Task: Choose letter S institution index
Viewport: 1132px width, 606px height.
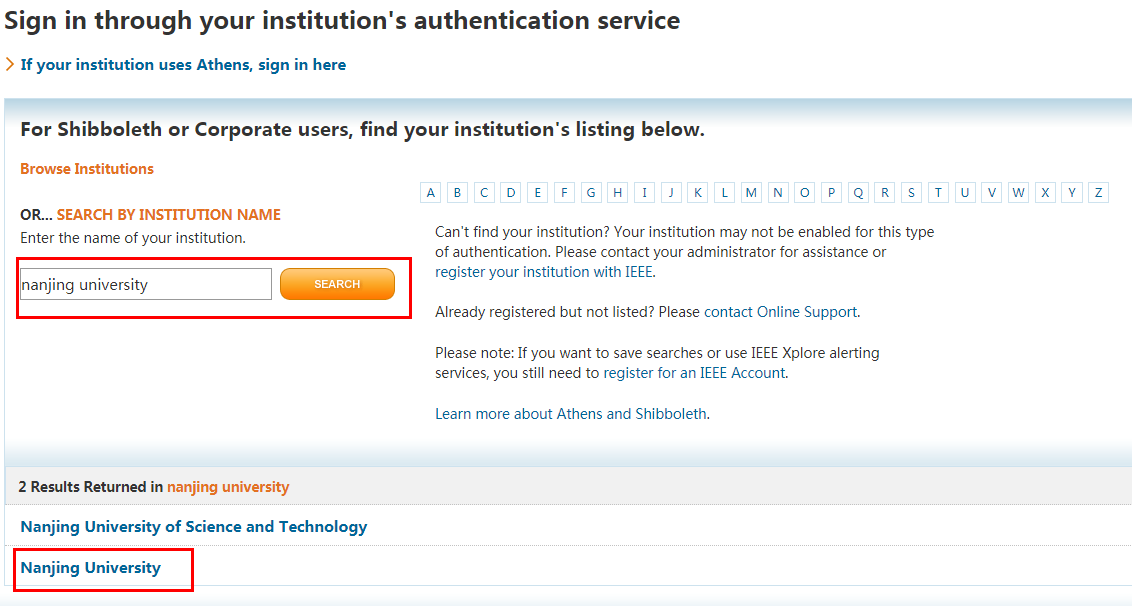Action: point(912,193)
